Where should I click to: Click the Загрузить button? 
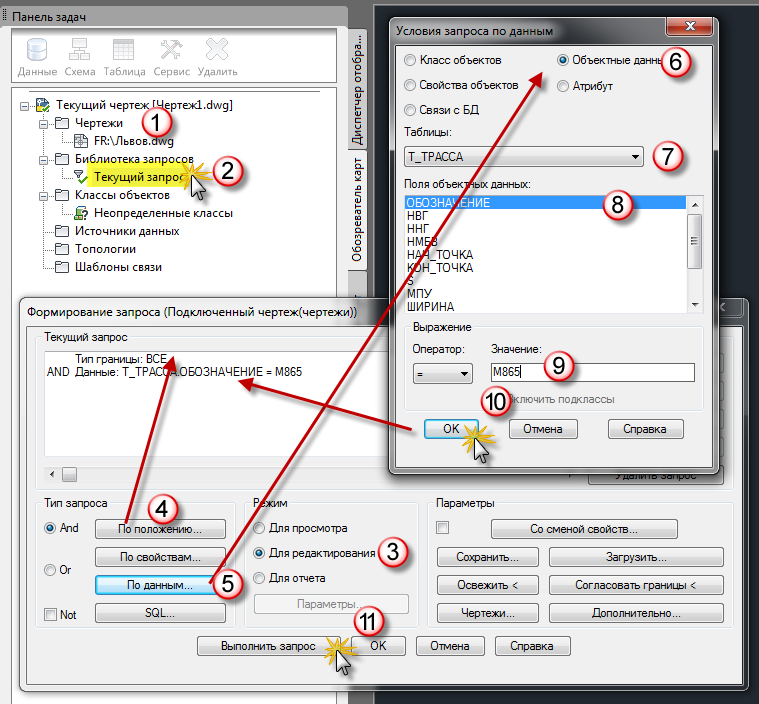(636, 557)
